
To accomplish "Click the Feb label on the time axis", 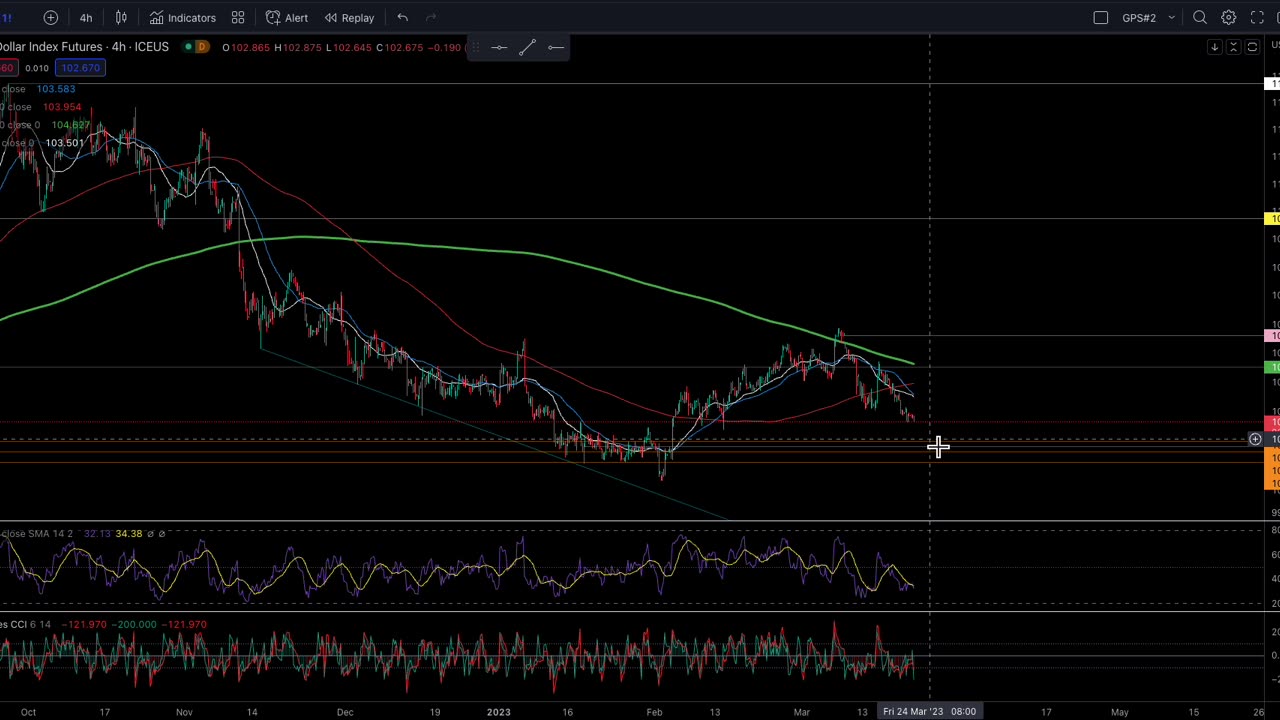I will (x=654, y=712).
